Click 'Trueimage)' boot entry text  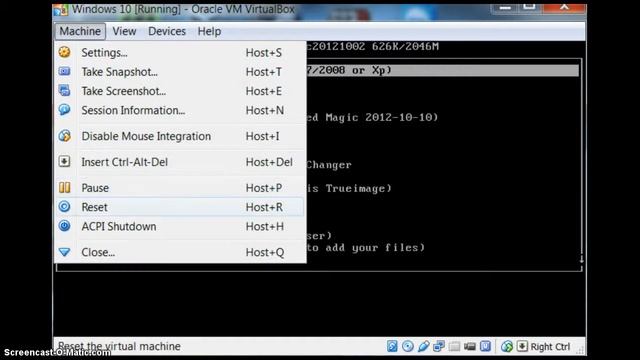click(358, 189)
